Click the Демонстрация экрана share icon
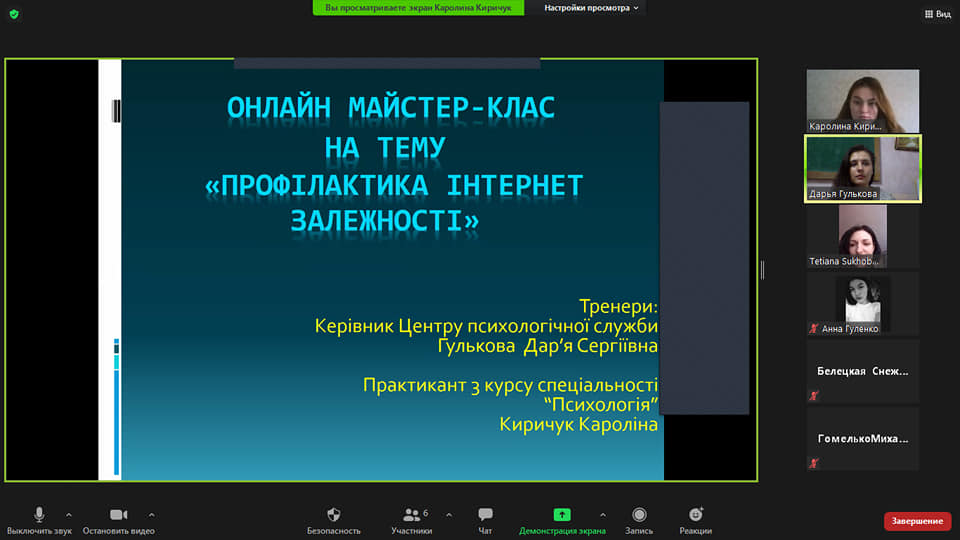 coord(562,515)
